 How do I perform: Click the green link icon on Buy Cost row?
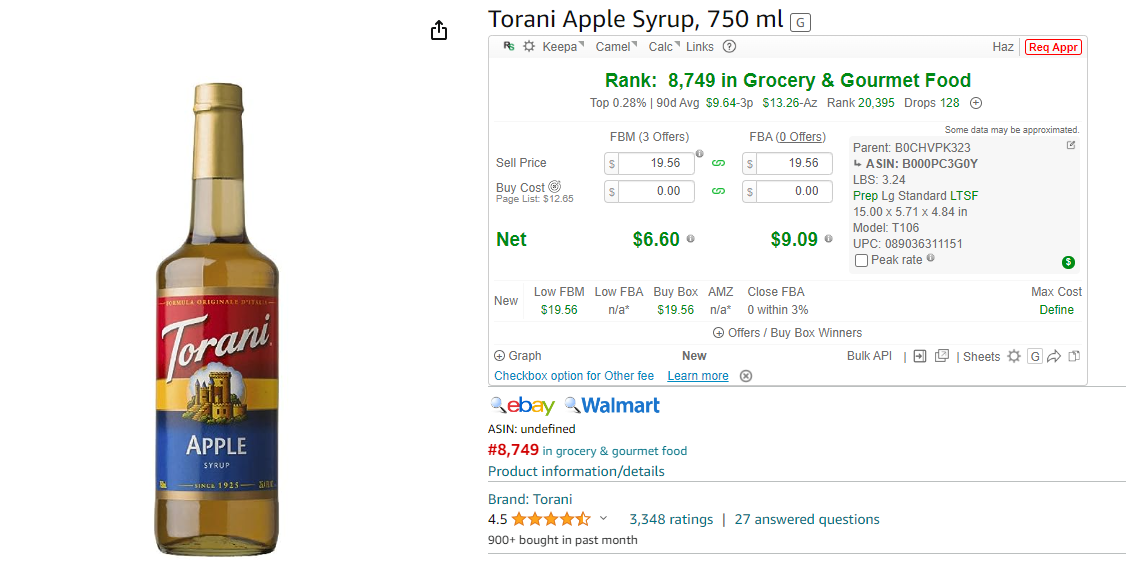[718, 191]
